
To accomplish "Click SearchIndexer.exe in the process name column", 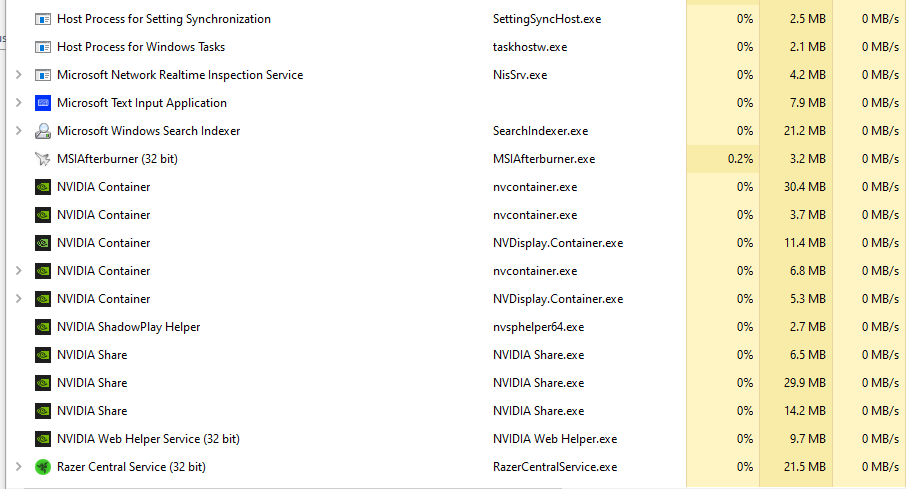I will (540, 131).
